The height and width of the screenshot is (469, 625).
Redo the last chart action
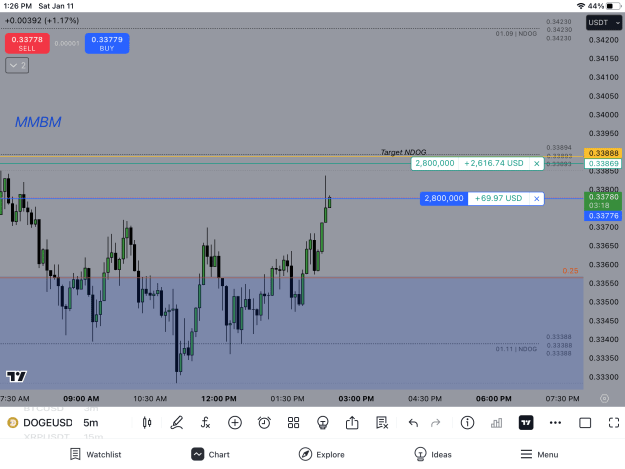click(x=436, y=423)
